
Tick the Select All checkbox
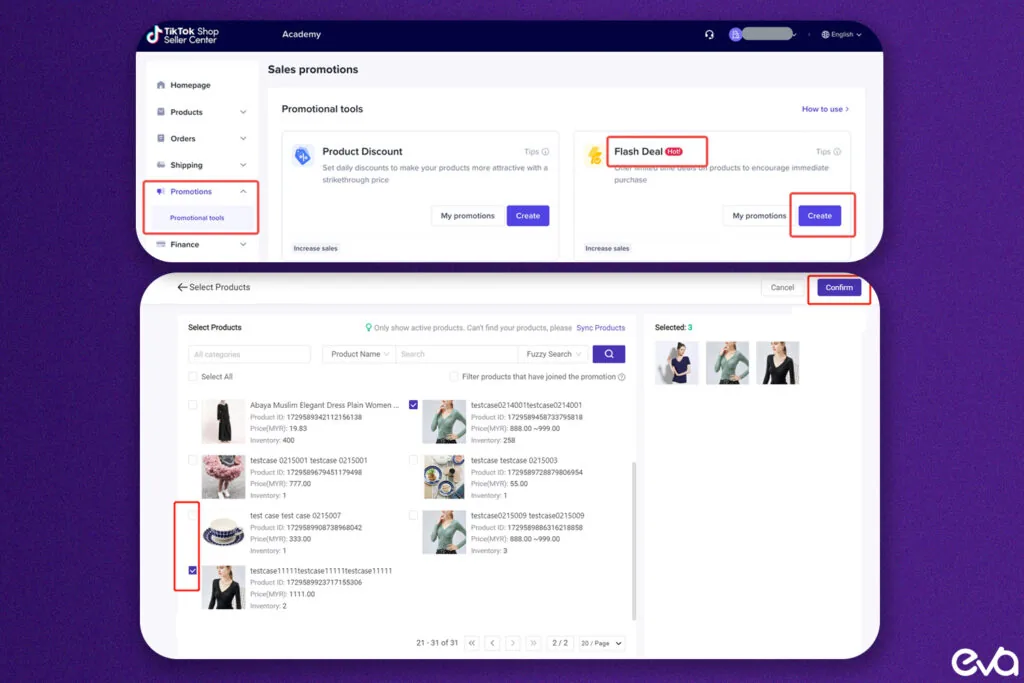point(193,377)
